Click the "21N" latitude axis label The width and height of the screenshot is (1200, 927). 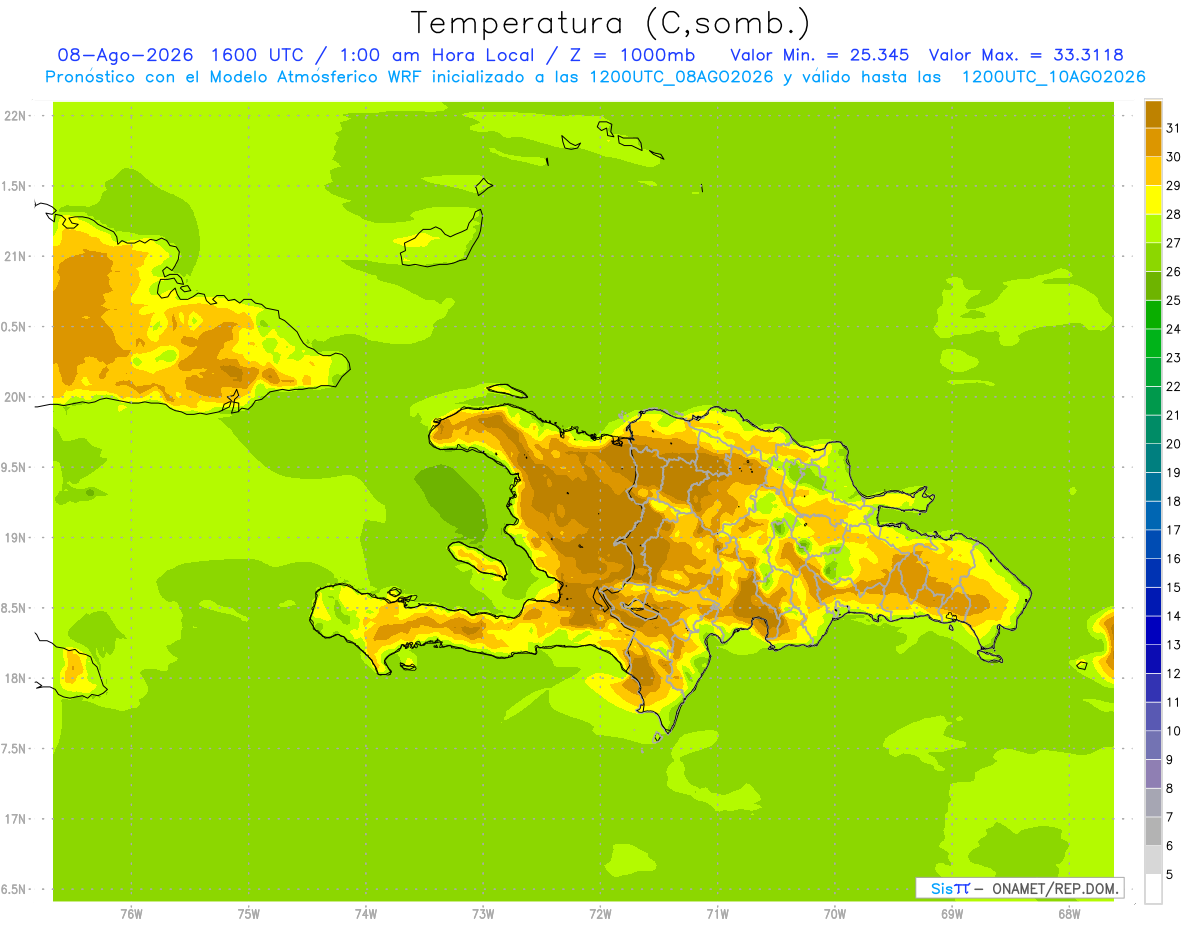point(15,257)
